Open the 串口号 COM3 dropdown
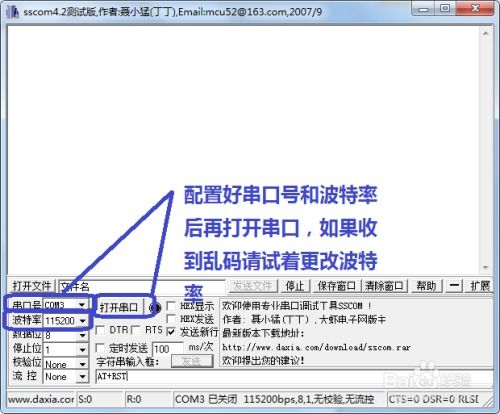This screenshot has width=500, height=414. [66, 304]
